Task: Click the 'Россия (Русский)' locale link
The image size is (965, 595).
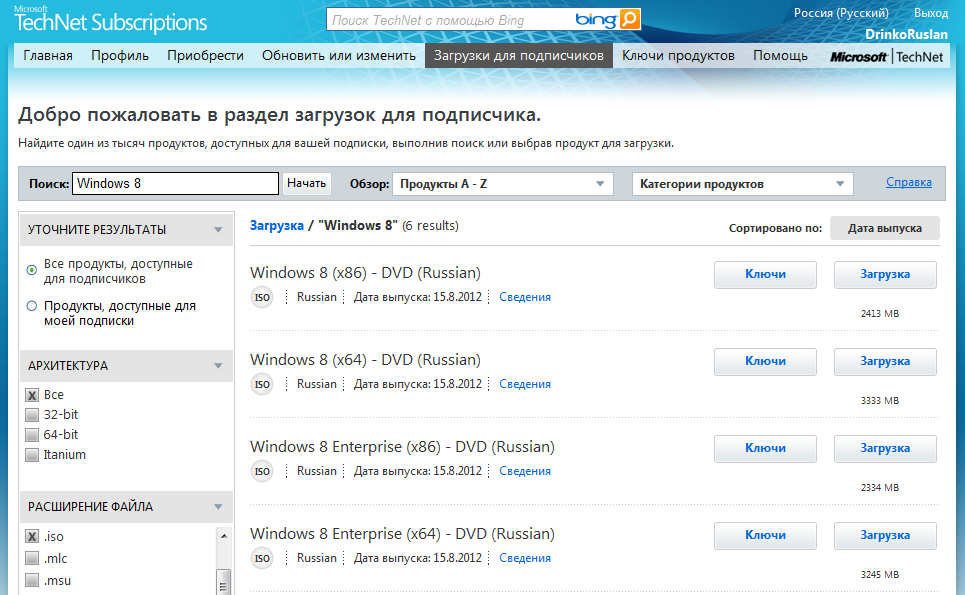Action: [841, 13]
